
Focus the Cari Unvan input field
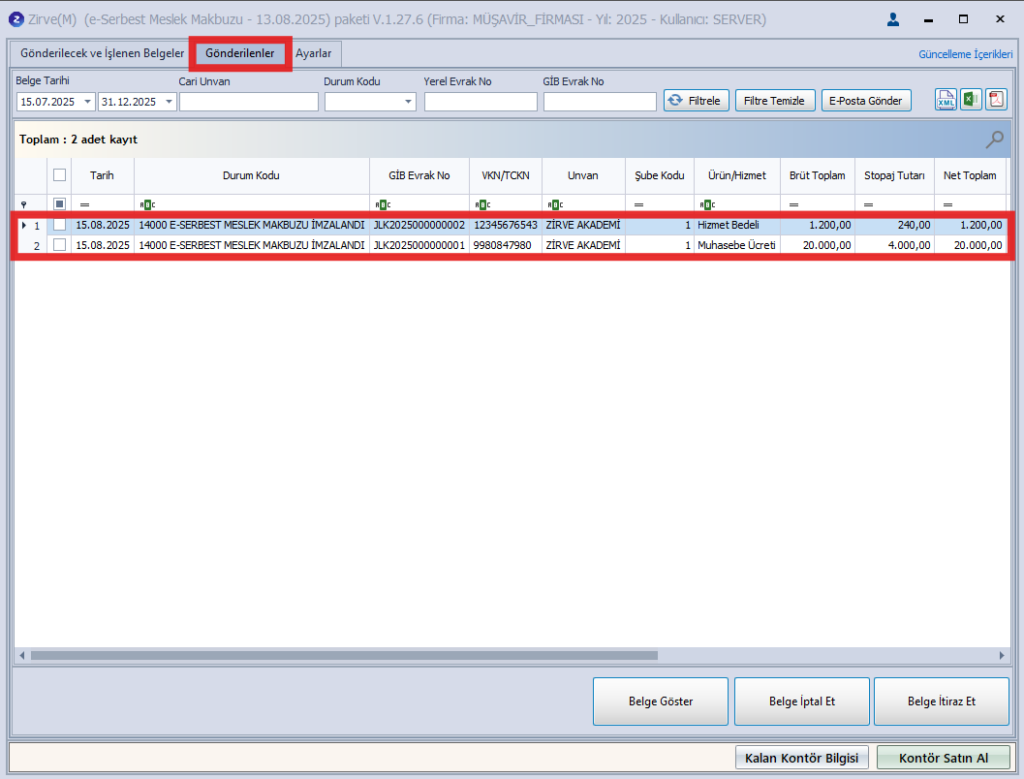pyautogui.click(x=249, y=102)
